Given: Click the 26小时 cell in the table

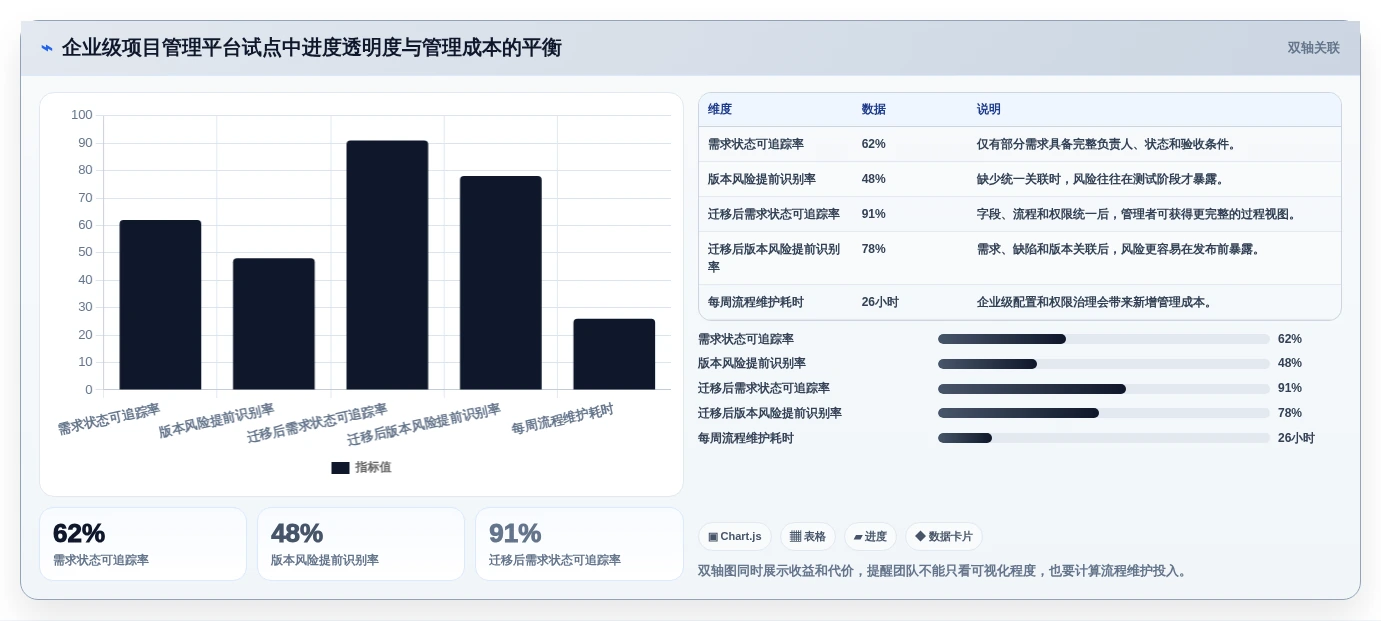Looking at the screenshot, I should (880, 302).
